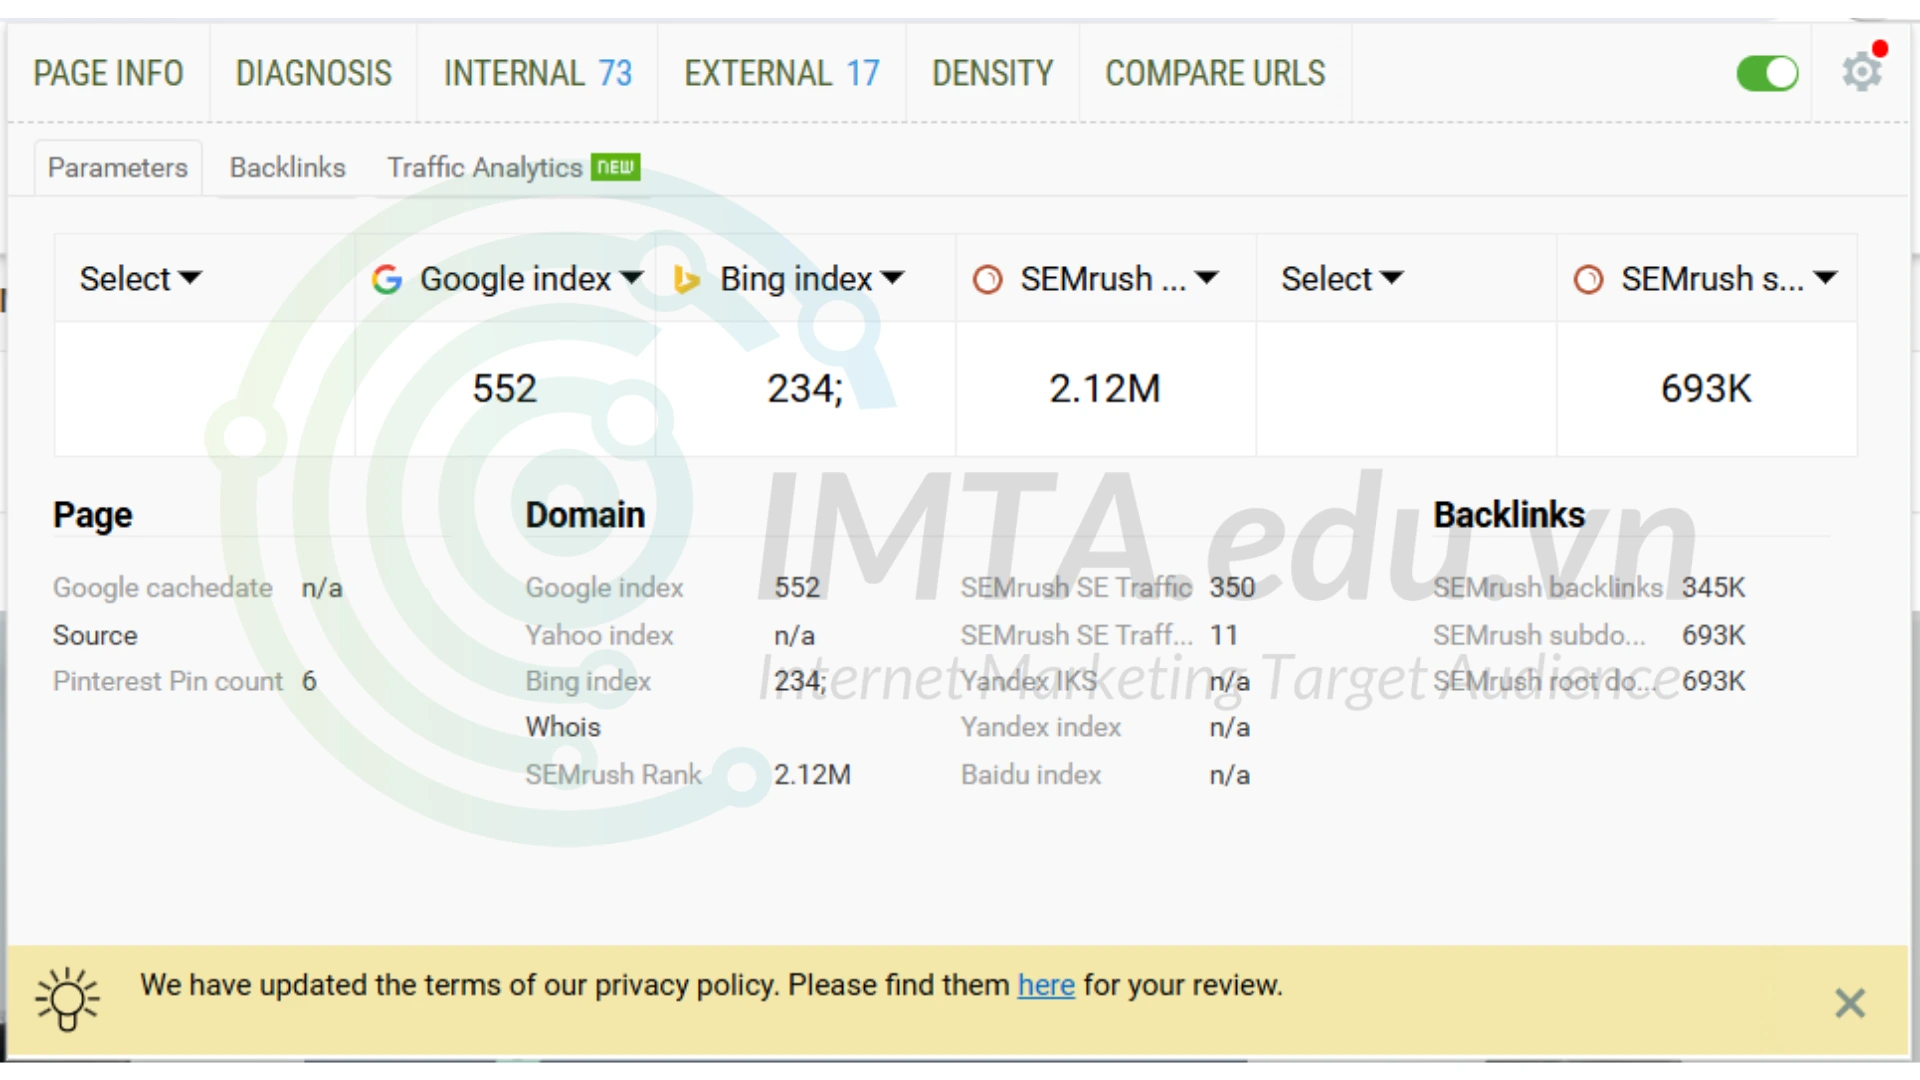Click the SEMrush Rank label under Domain
Screen dimensions: 1920x1080
coord(614,774)
